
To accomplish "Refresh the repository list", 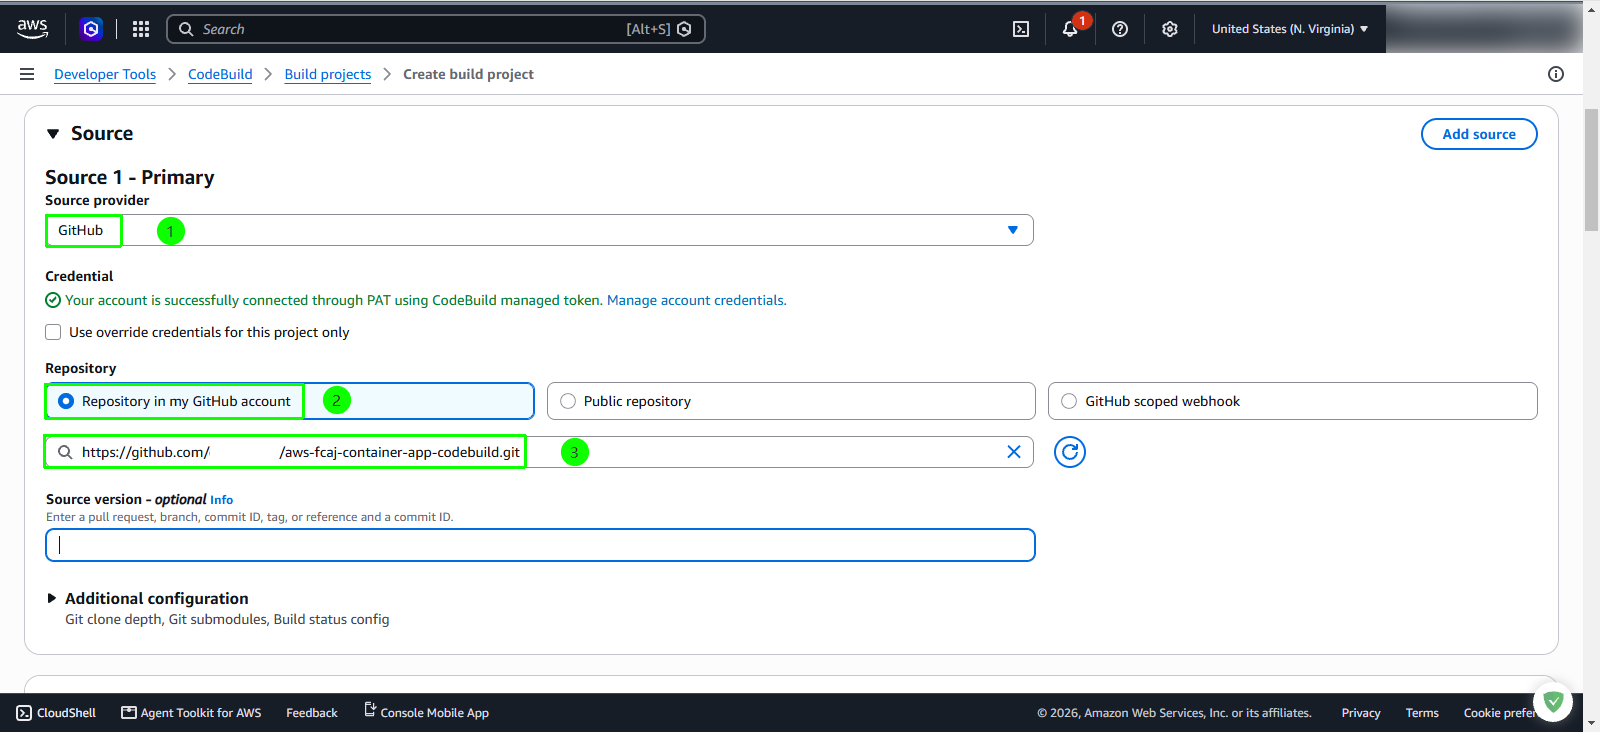I will (1070, 452).
